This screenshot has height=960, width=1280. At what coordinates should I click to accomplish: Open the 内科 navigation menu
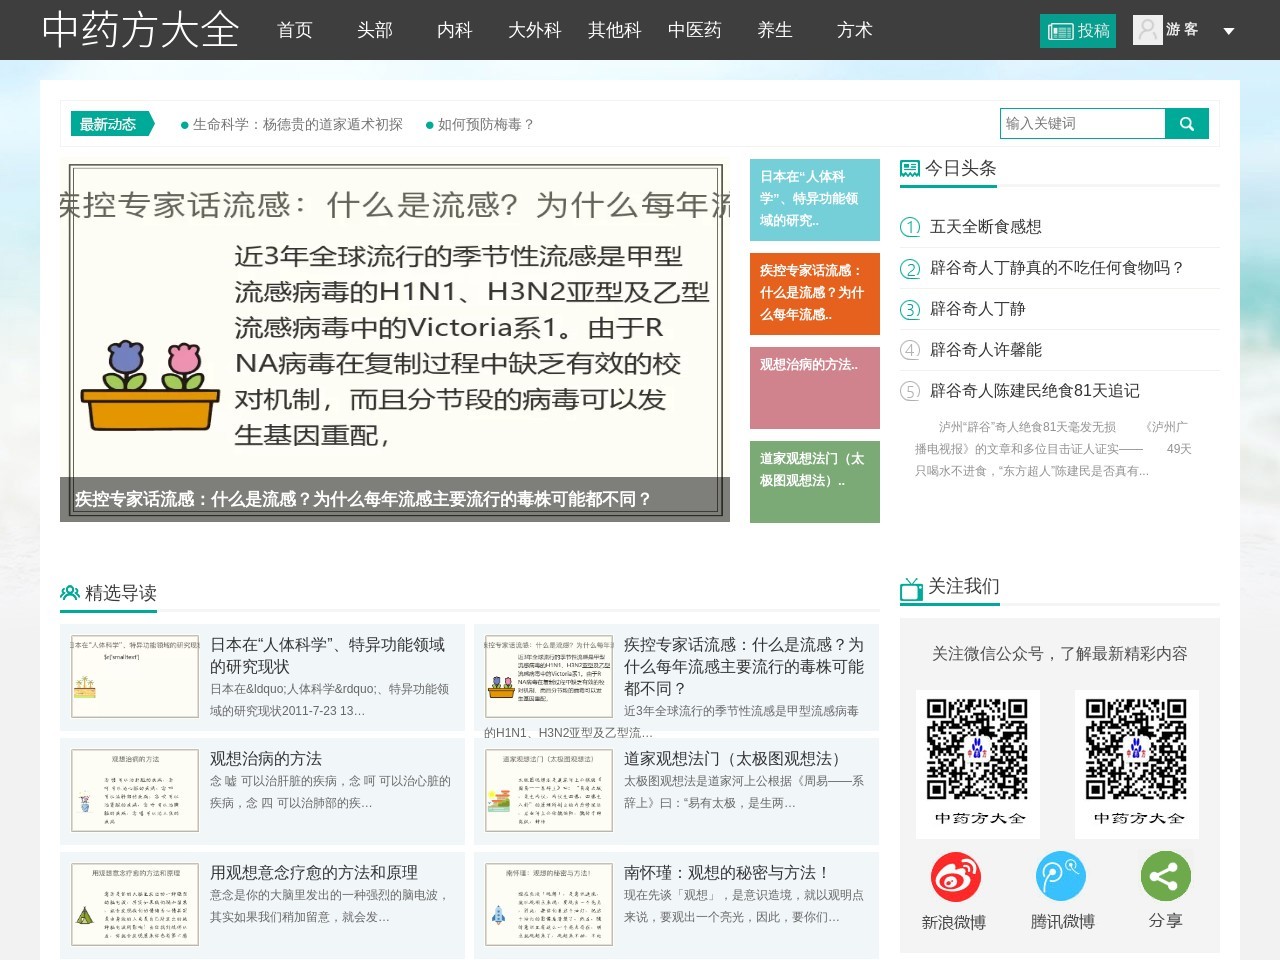point(455,31)
